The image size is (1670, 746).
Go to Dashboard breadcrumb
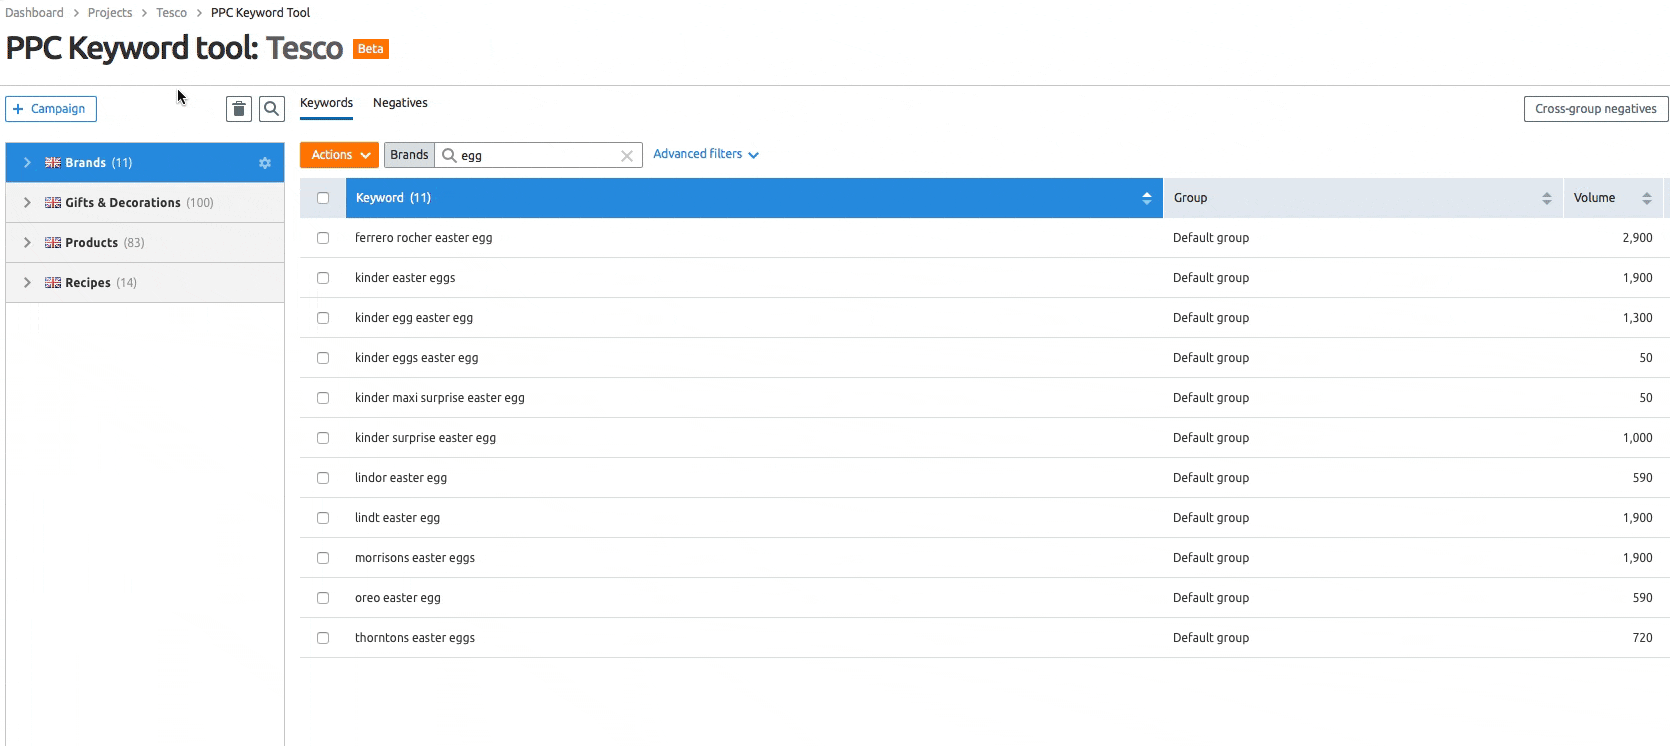pos(34,13)
